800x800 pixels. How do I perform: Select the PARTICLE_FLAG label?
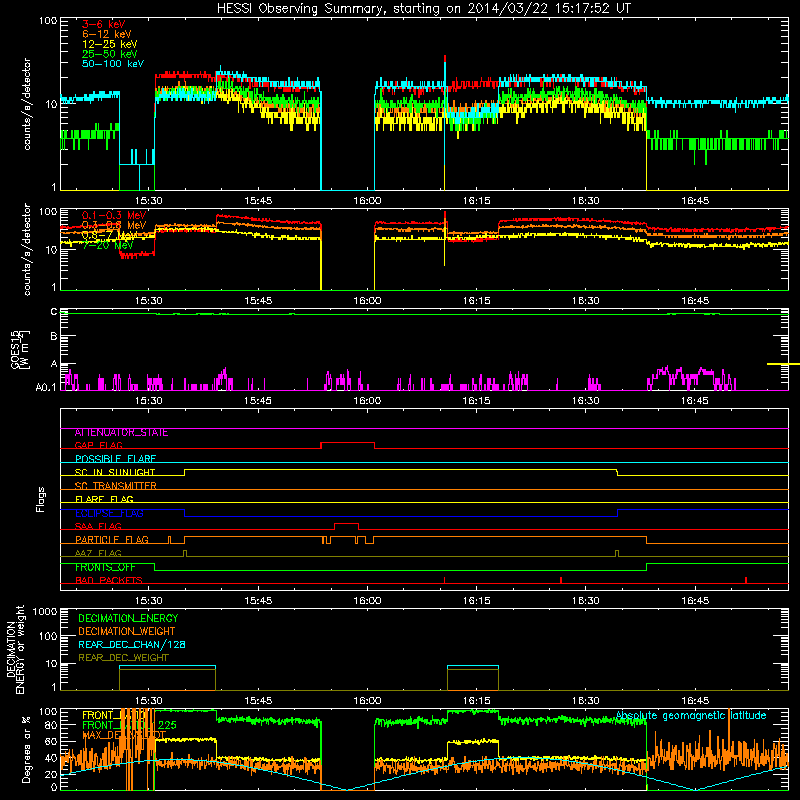(112, 540)
